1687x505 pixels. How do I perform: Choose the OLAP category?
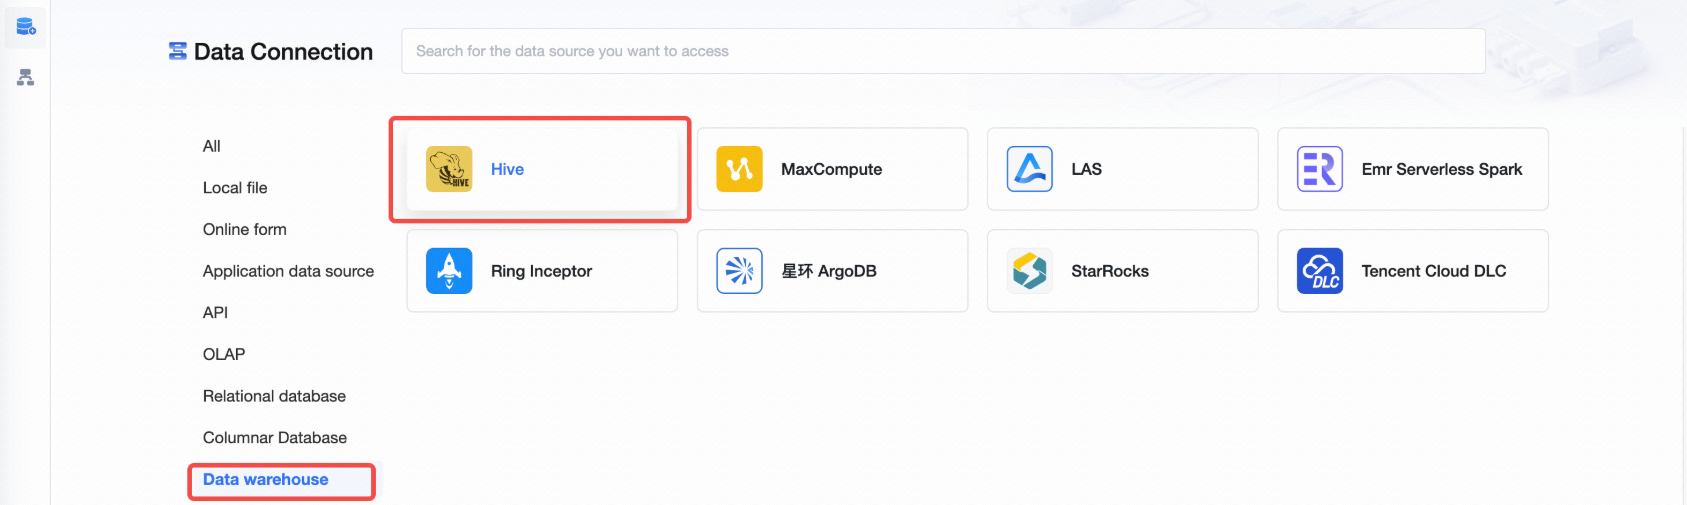pos(224,355)
